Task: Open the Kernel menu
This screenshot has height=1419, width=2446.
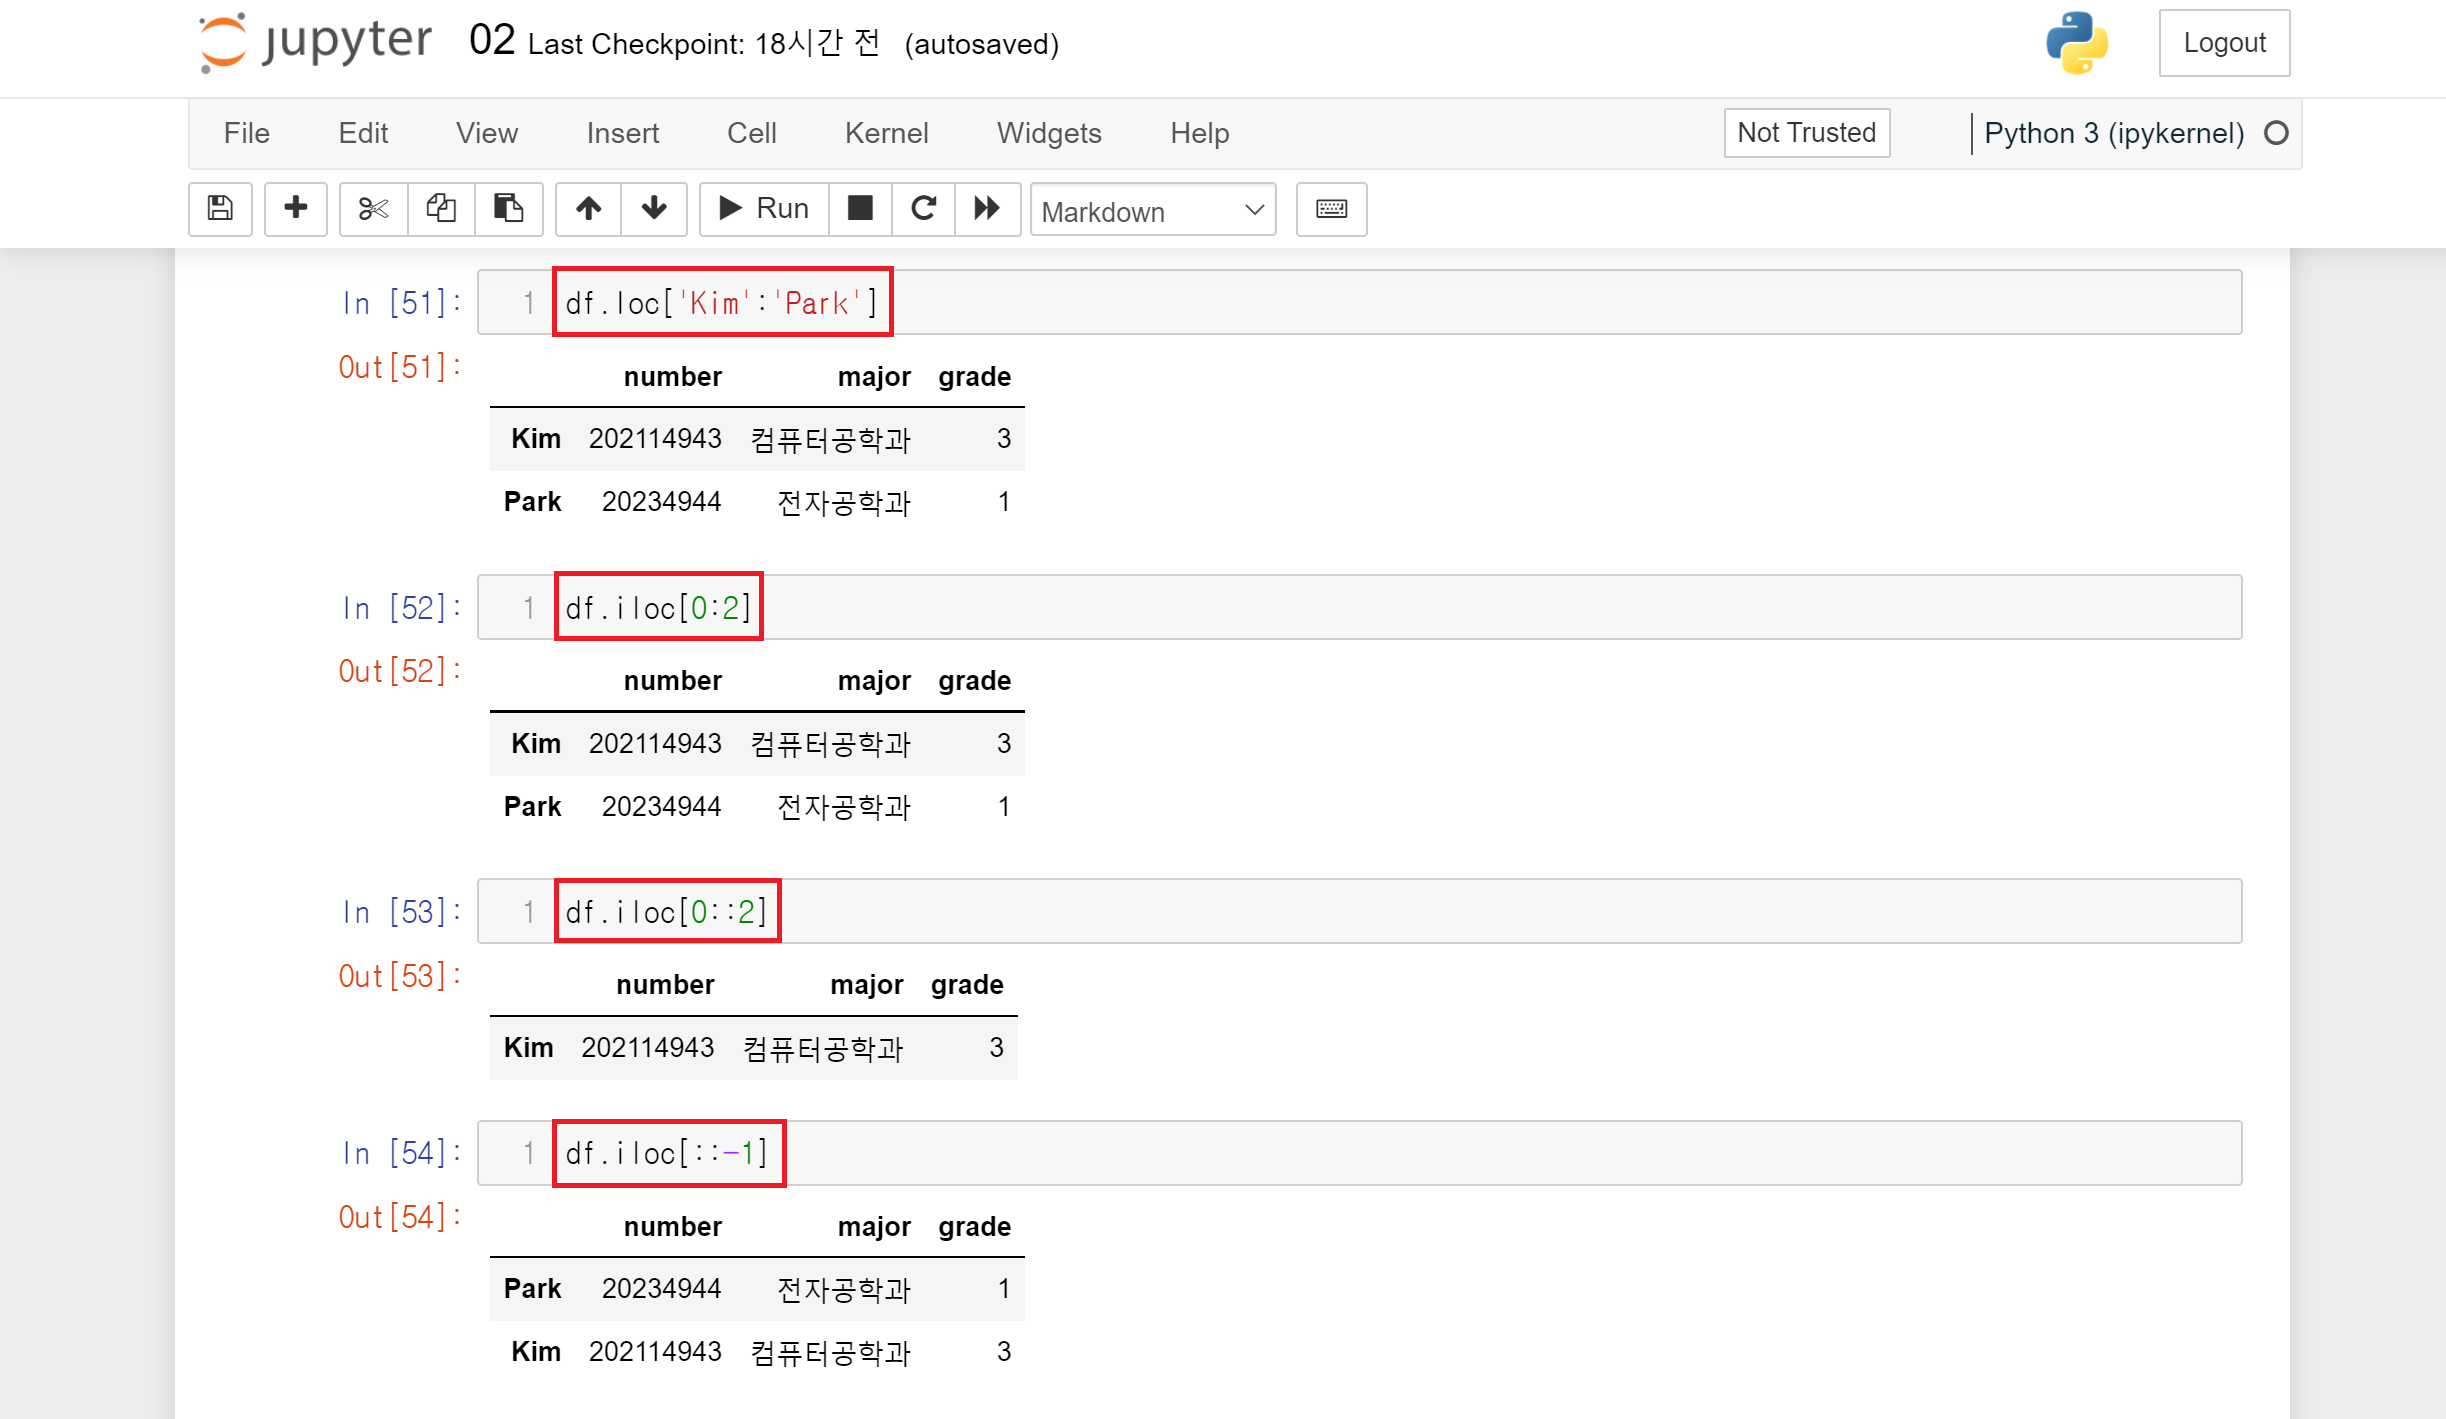Action: pyautogui.click(x=886, y=133)
